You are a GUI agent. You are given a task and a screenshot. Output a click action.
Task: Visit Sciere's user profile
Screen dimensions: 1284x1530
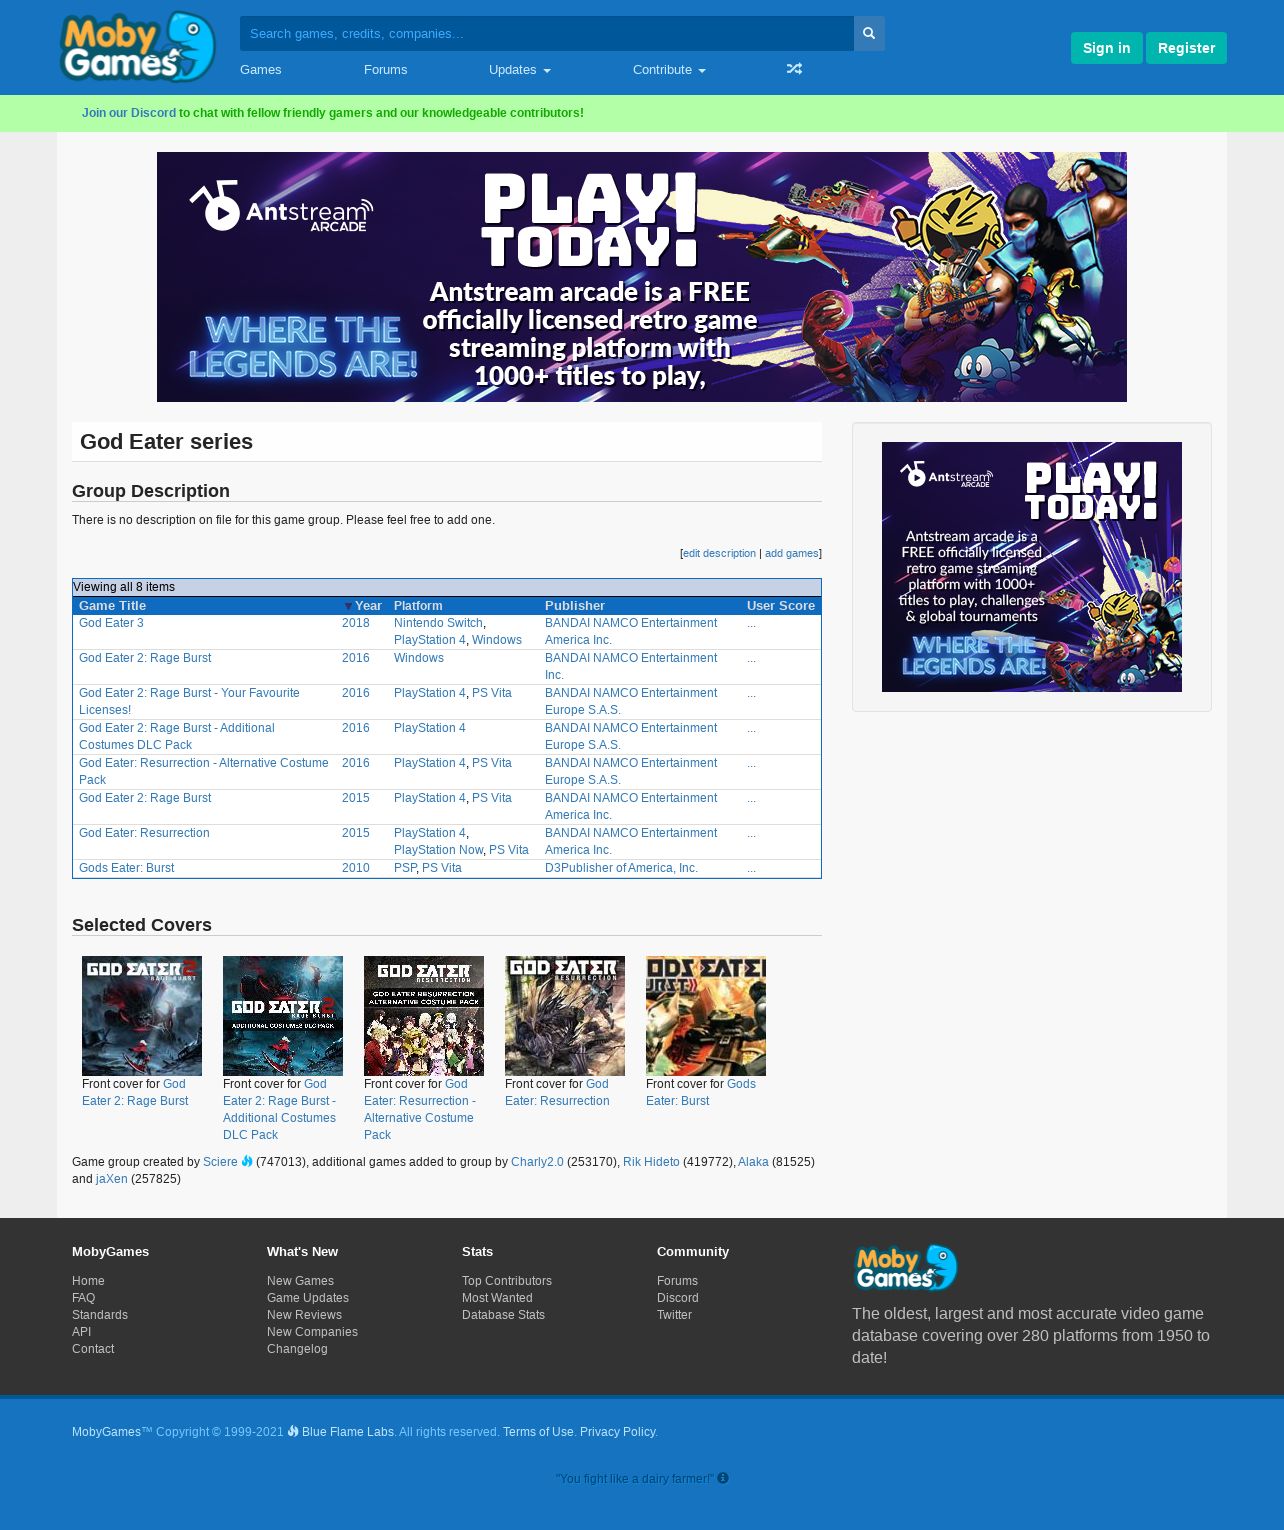coord(220,1162)
